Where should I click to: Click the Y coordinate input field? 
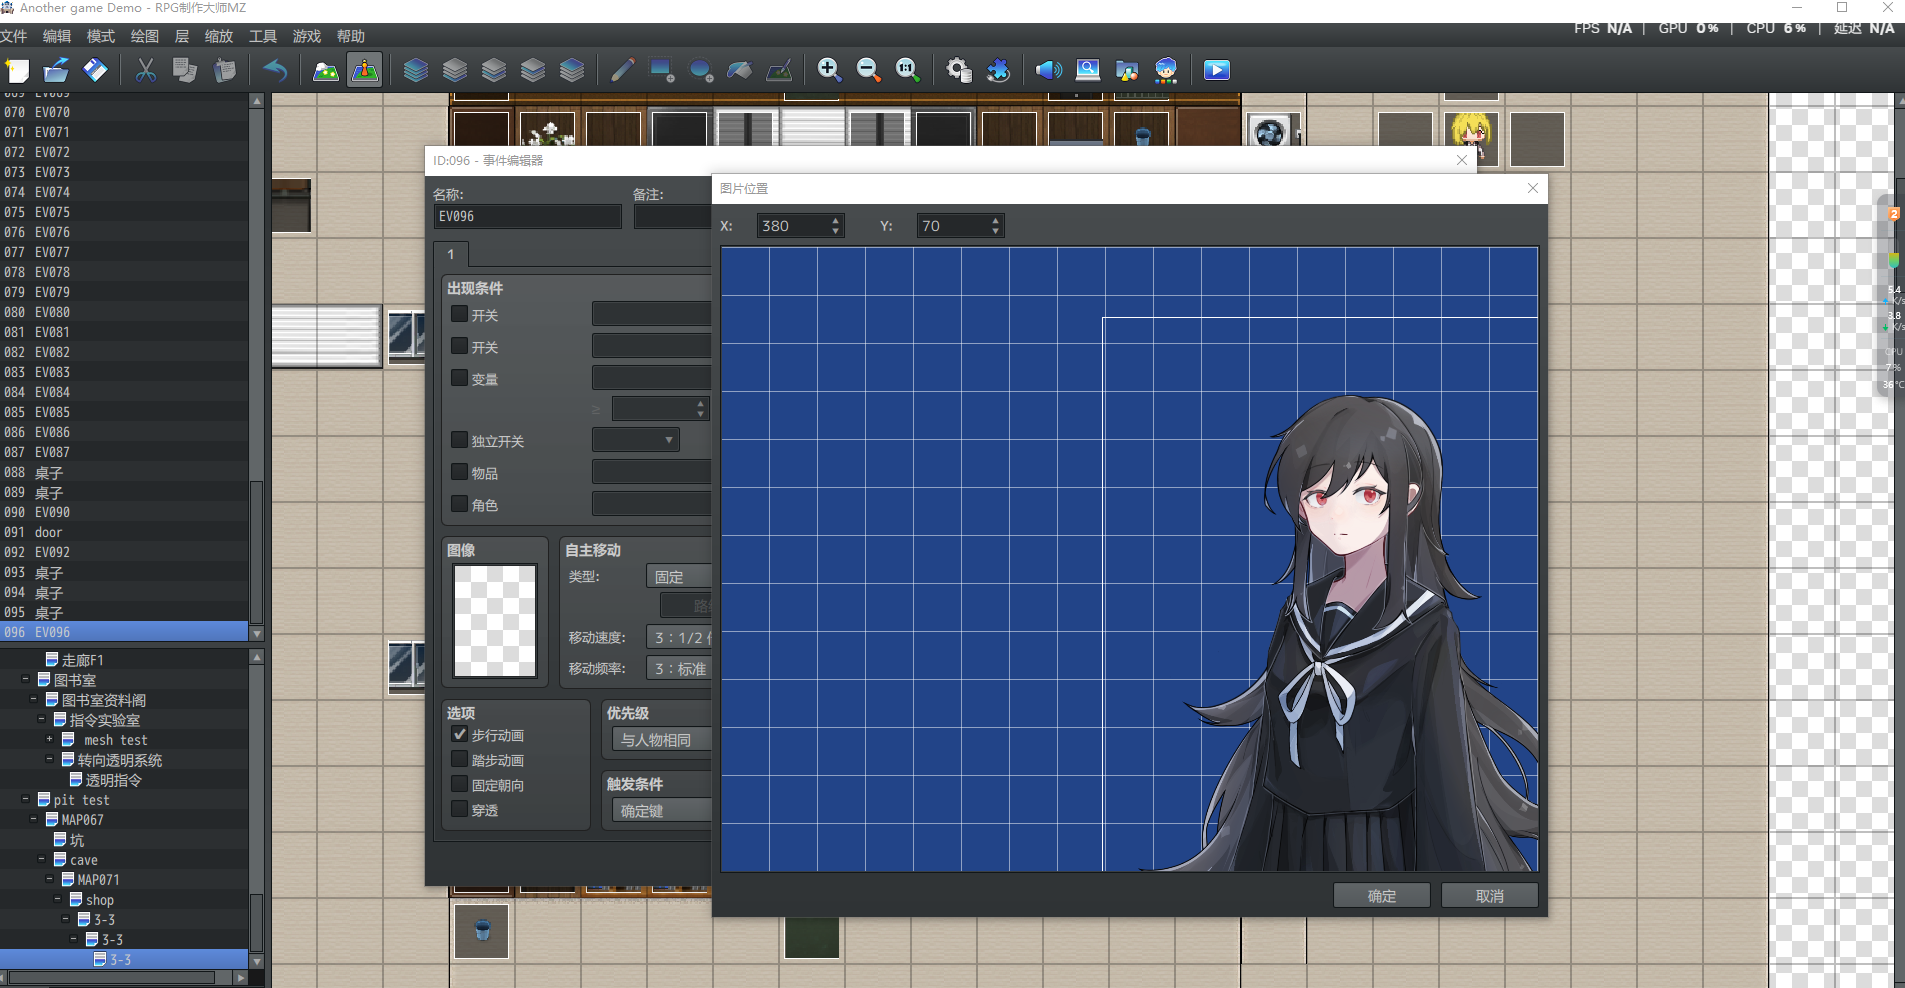[960, 226]
